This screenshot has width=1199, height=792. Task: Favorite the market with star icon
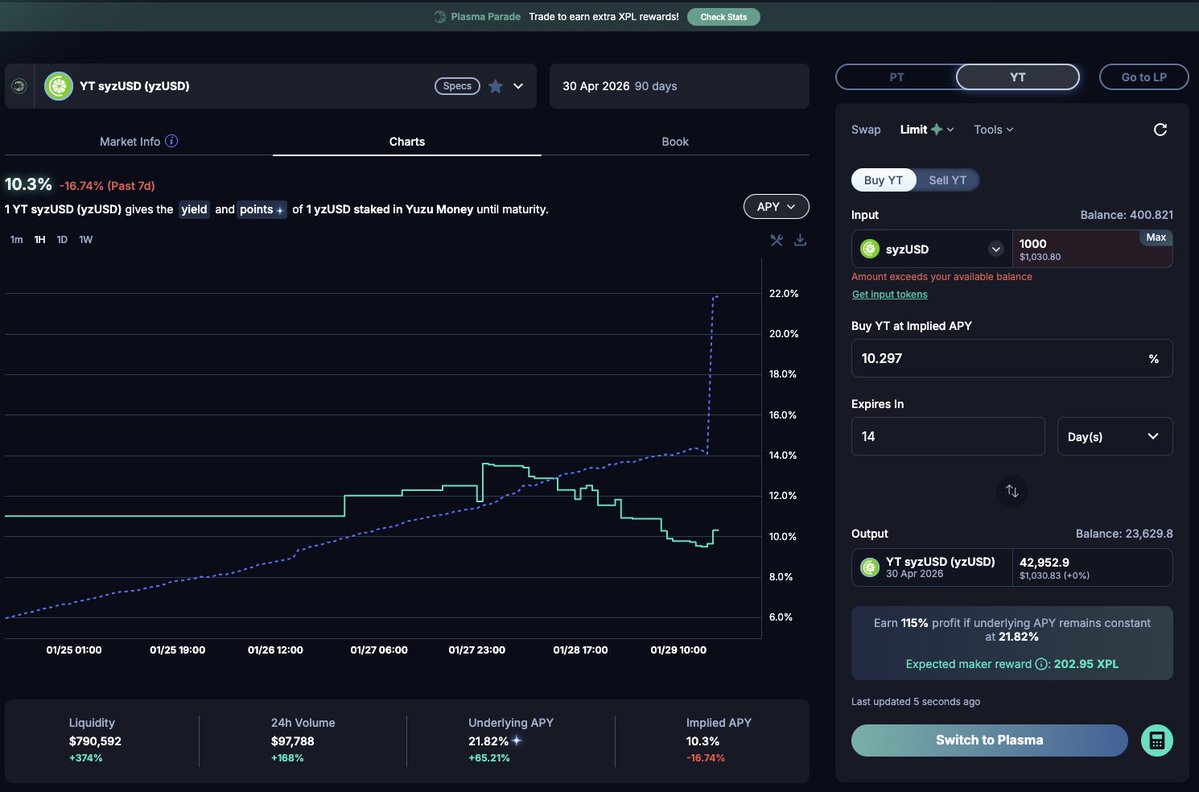495,86
